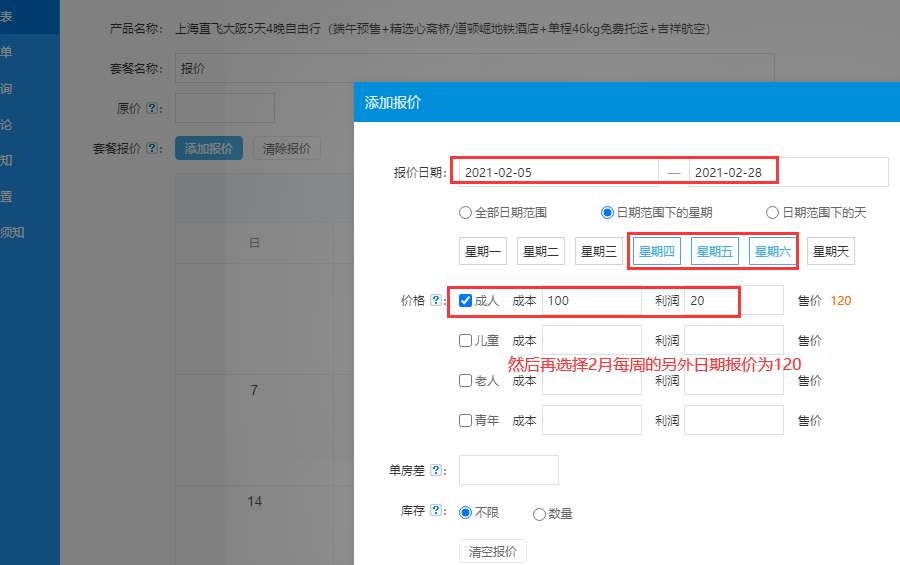Click the help icon next to 库存
The image size is (900, 565).
(436, 512)
